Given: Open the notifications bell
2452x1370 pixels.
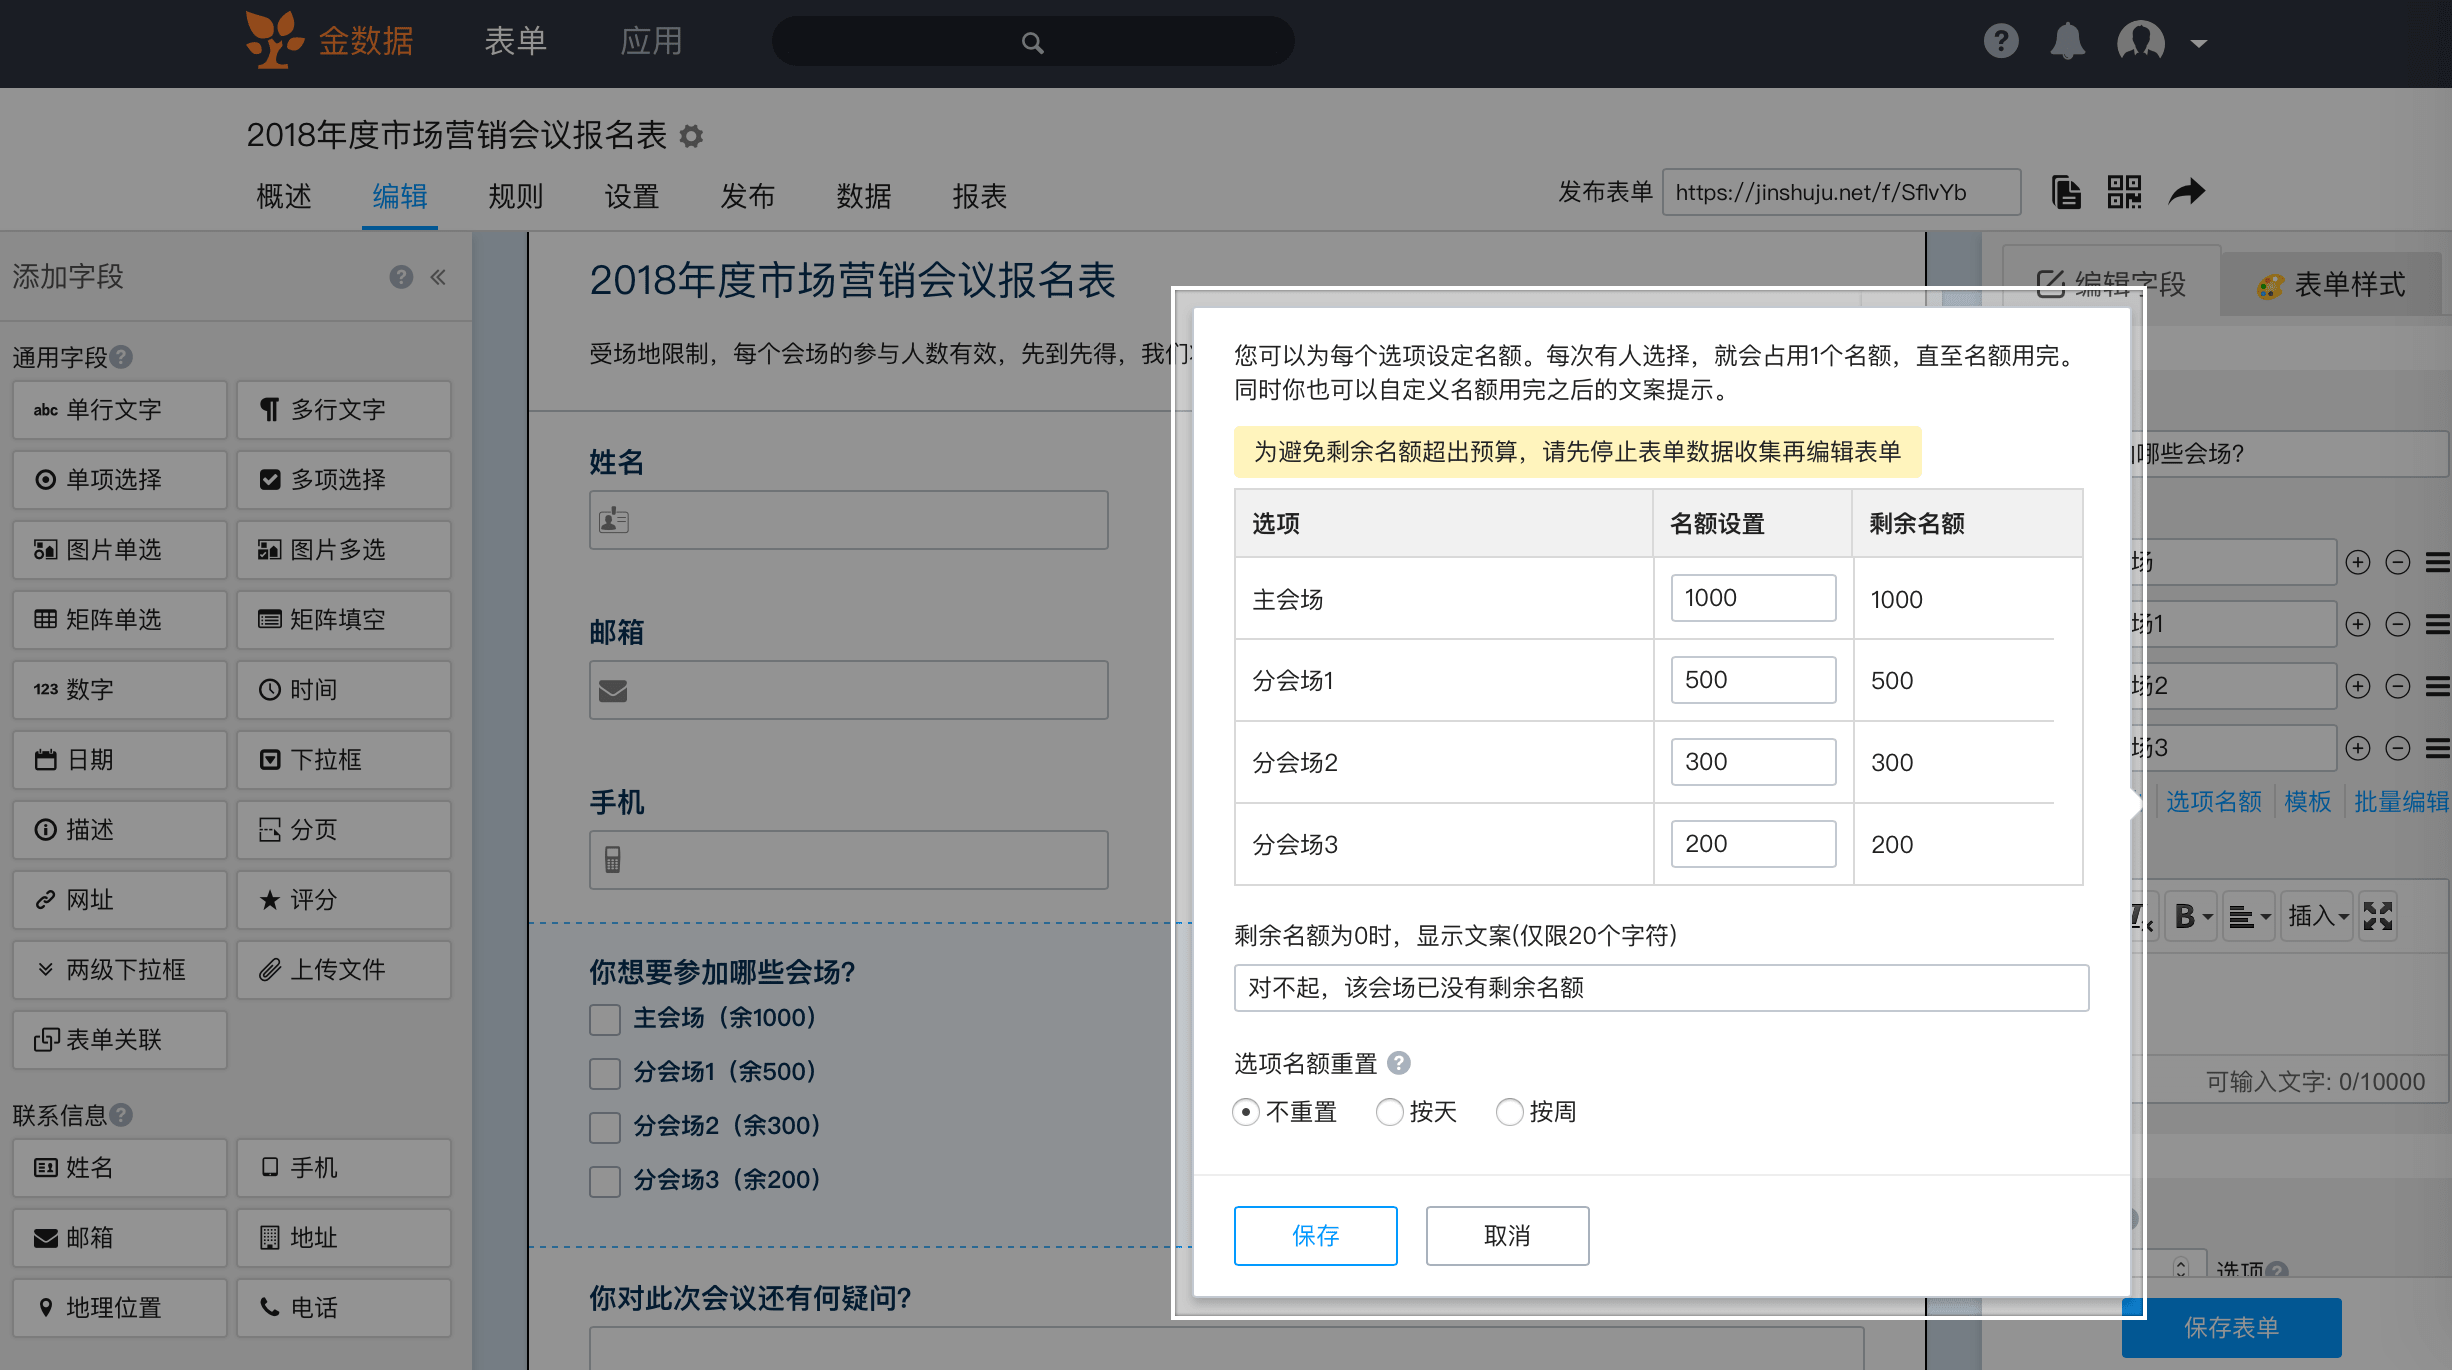Looking at the screenshot, I should 2067,42.
